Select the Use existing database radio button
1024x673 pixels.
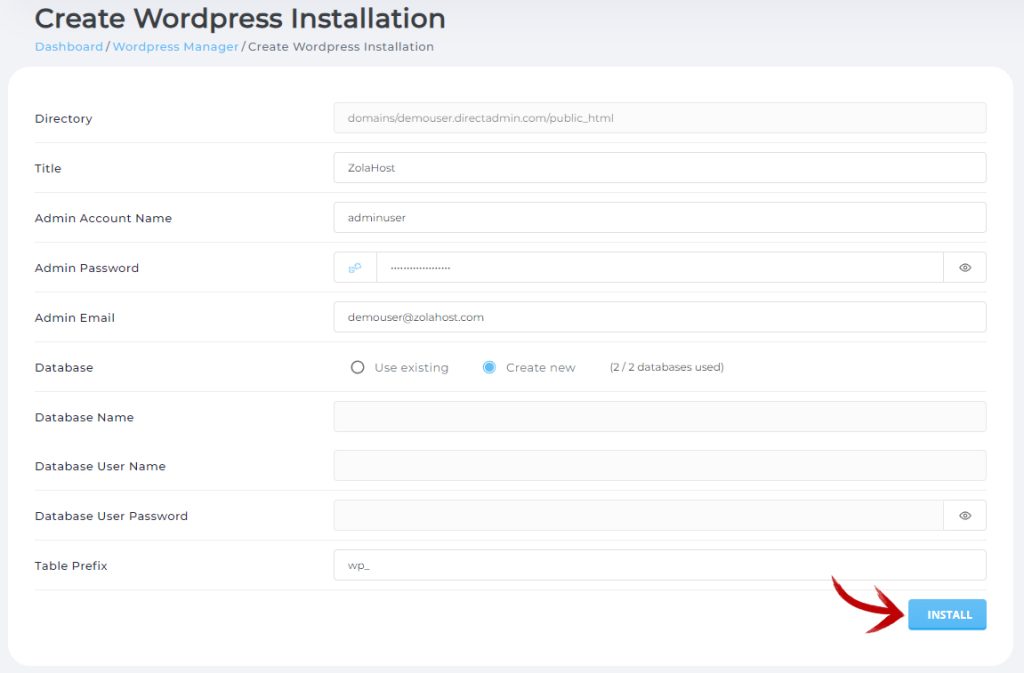tap(357, 367)
